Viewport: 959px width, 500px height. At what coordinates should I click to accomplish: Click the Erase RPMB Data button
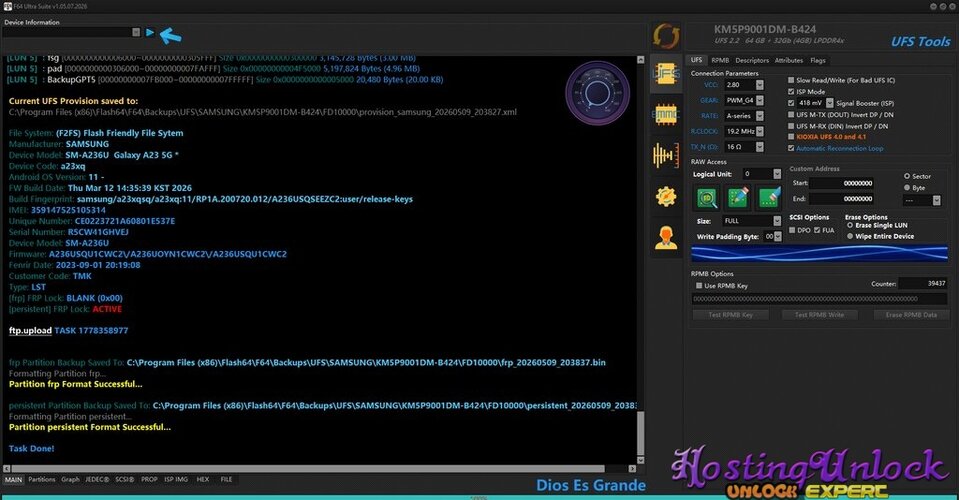[911, 315]
